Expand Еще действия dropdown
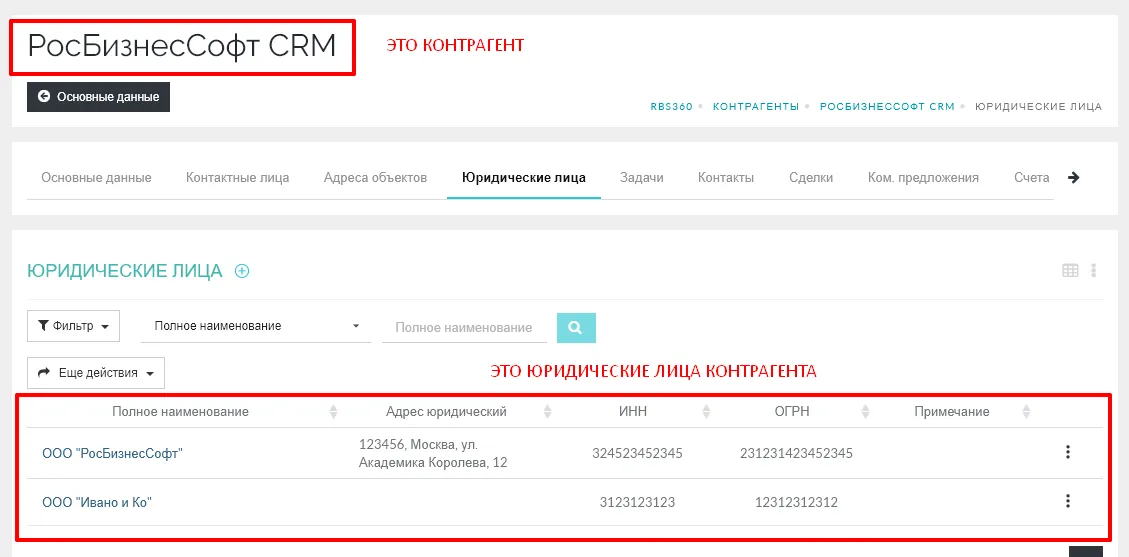 click(96, 373)
